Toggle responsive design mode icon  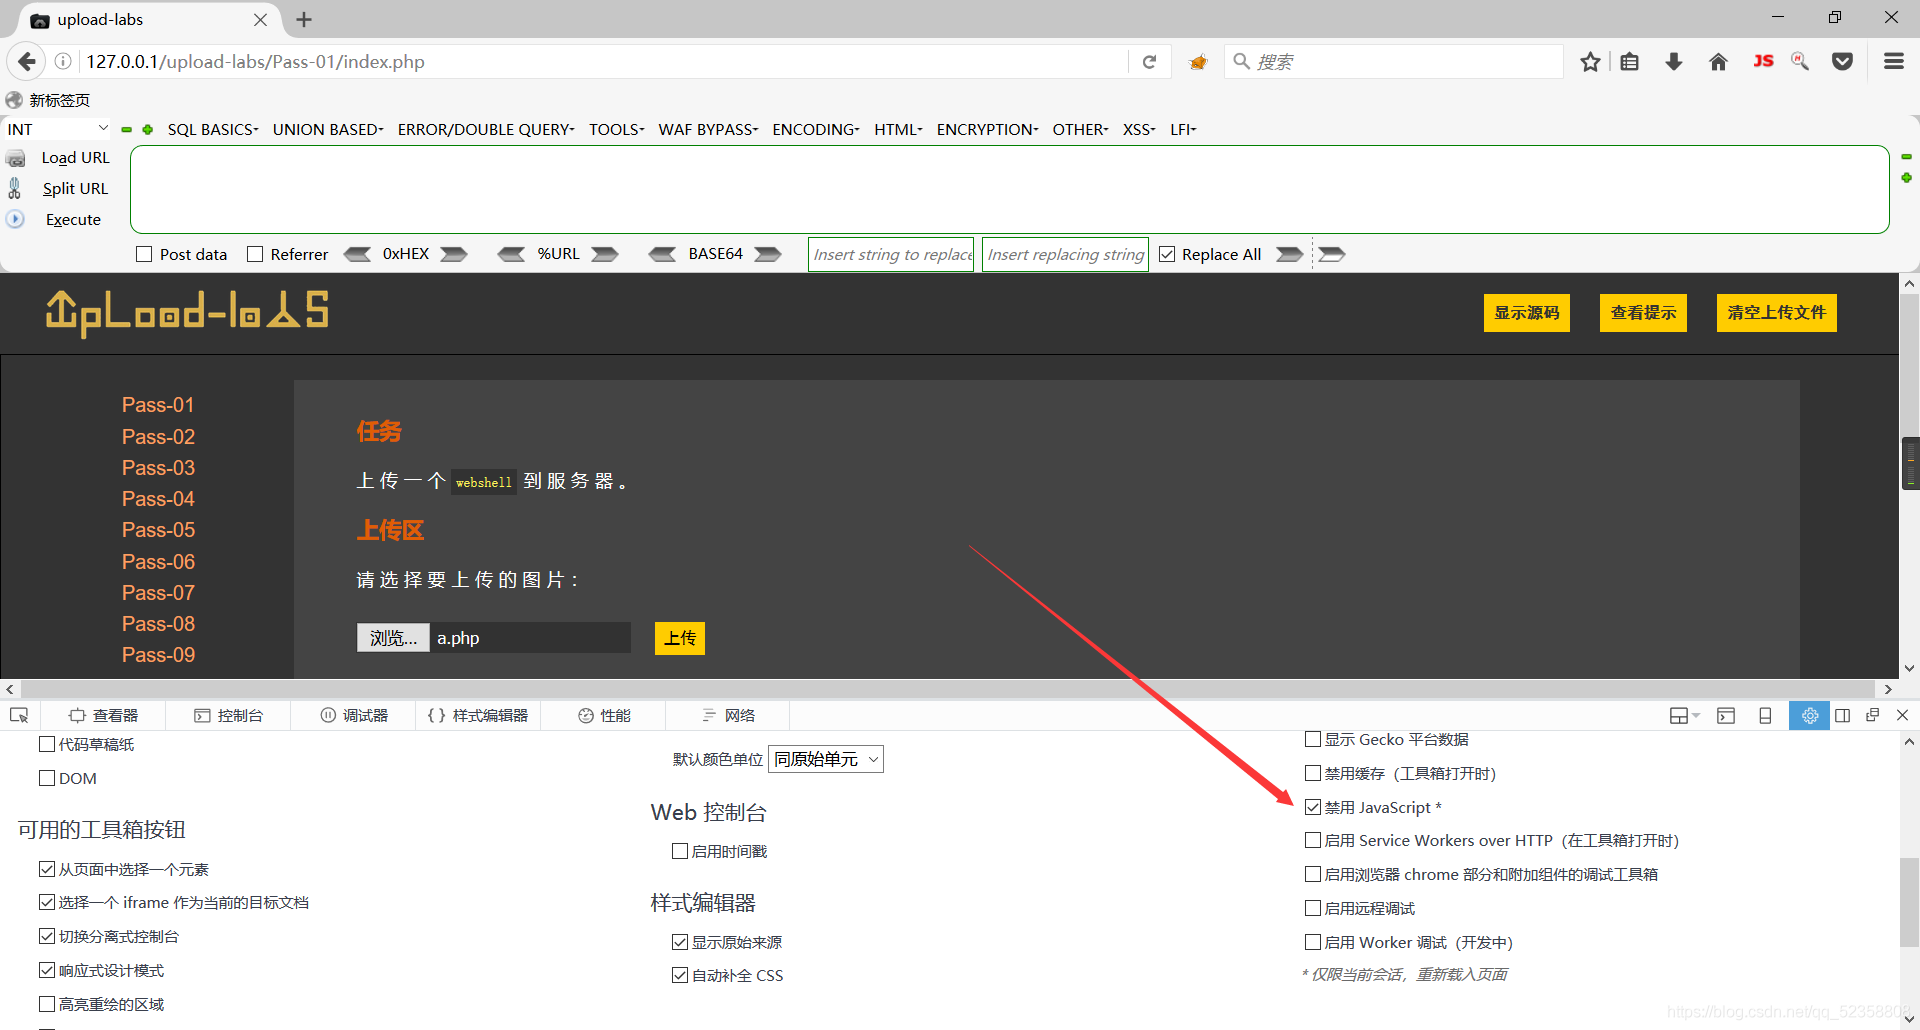click(1765, 715)
